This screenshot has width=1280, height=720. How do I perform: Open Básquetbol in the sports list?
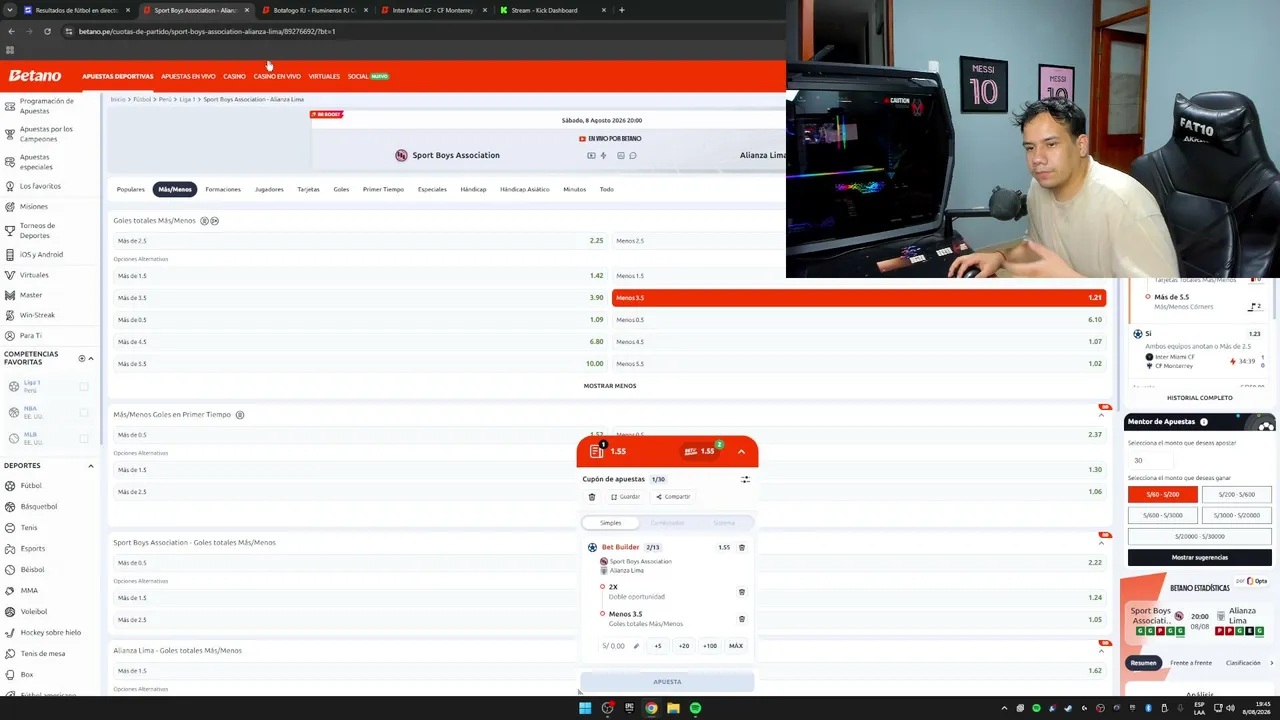coord(39,507)
